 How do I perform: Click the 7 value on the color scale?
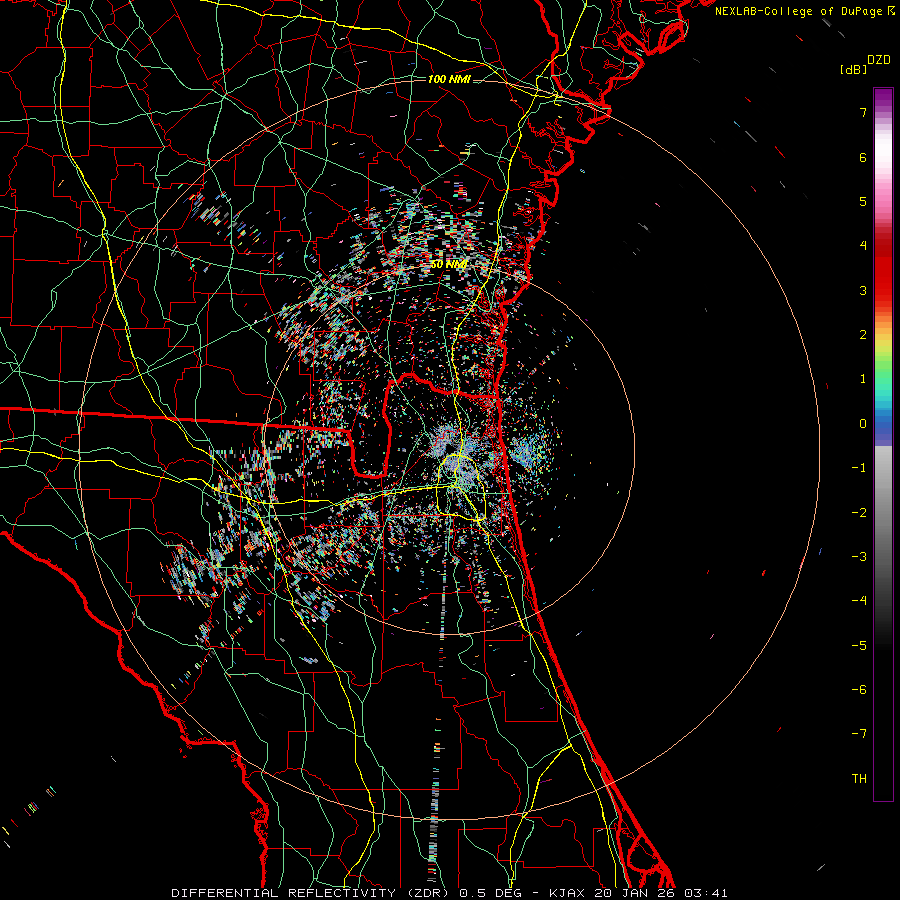(863, 113)
